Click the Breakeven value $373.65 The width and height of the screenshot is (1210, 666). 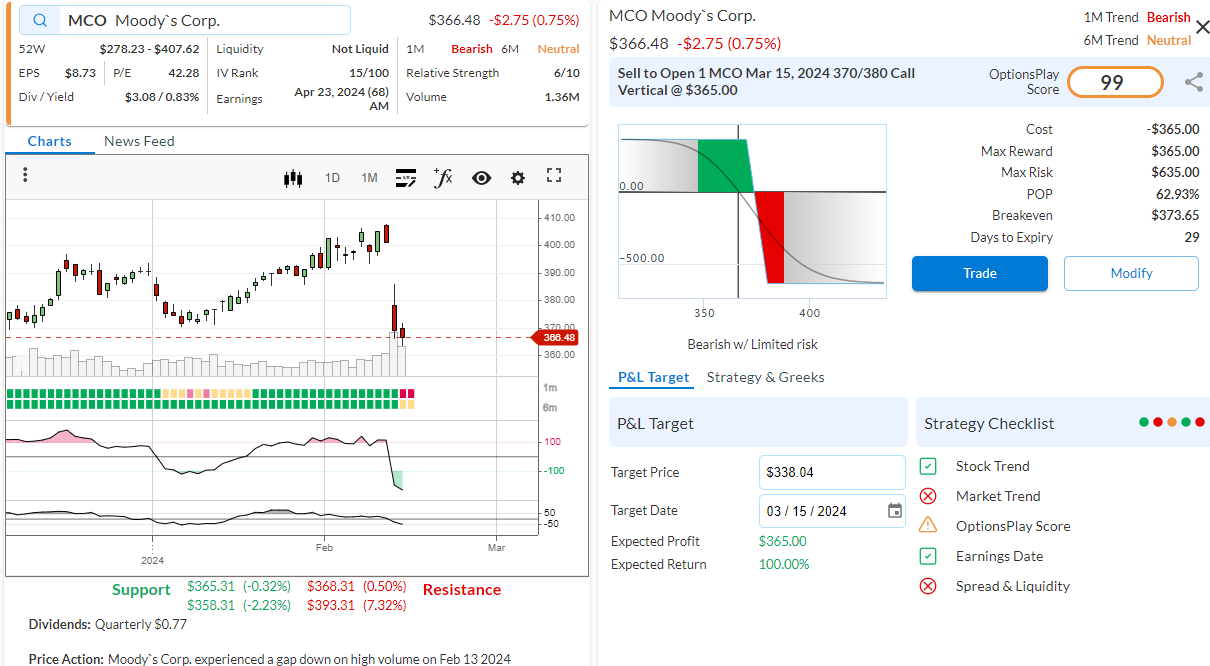[x=1175, y=215]
